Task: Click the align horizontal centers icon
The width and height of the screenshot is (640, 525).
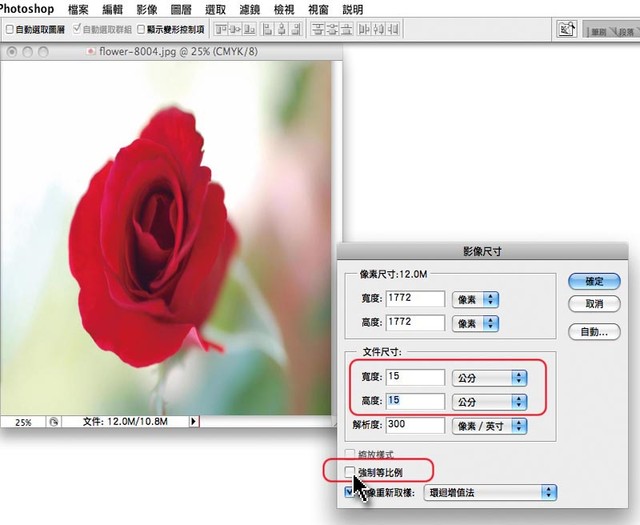Action: click(x=282, y=29)
